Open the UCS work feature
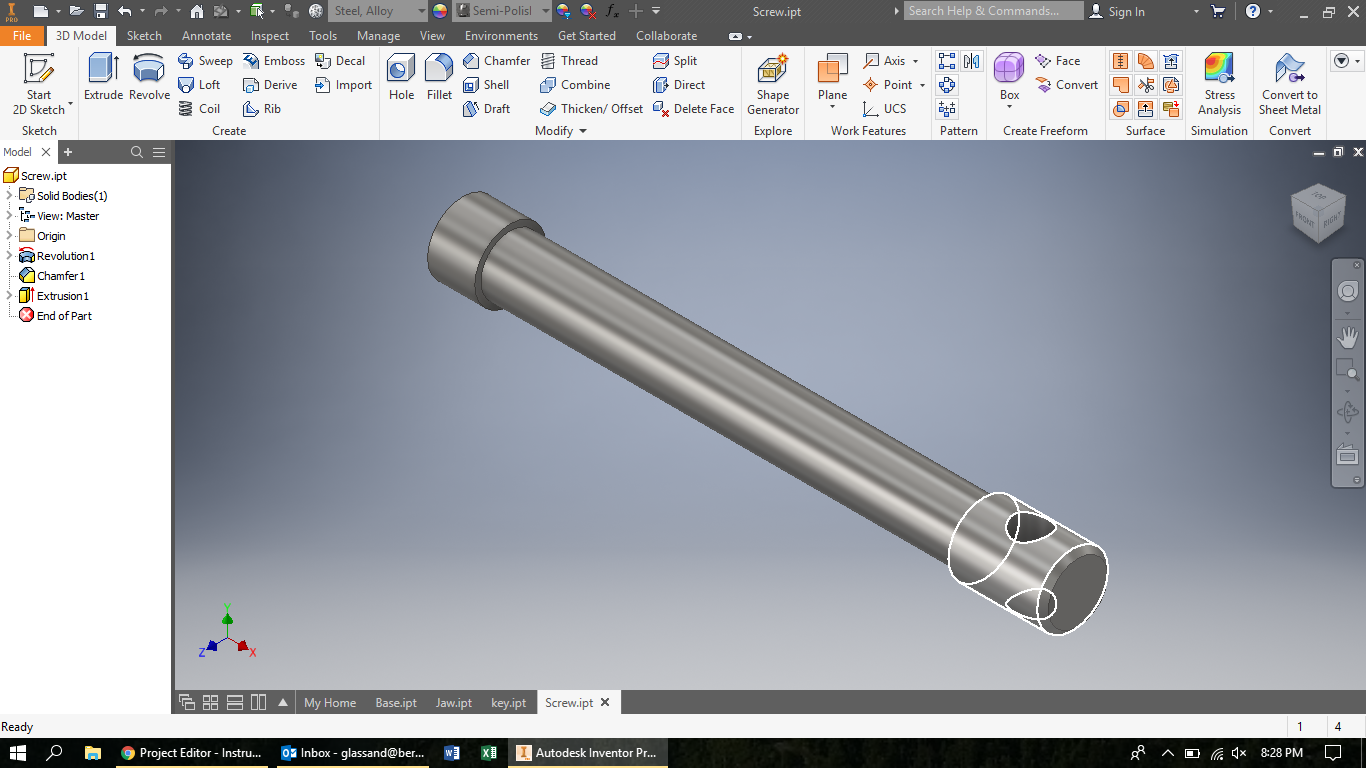 (884, 109)
